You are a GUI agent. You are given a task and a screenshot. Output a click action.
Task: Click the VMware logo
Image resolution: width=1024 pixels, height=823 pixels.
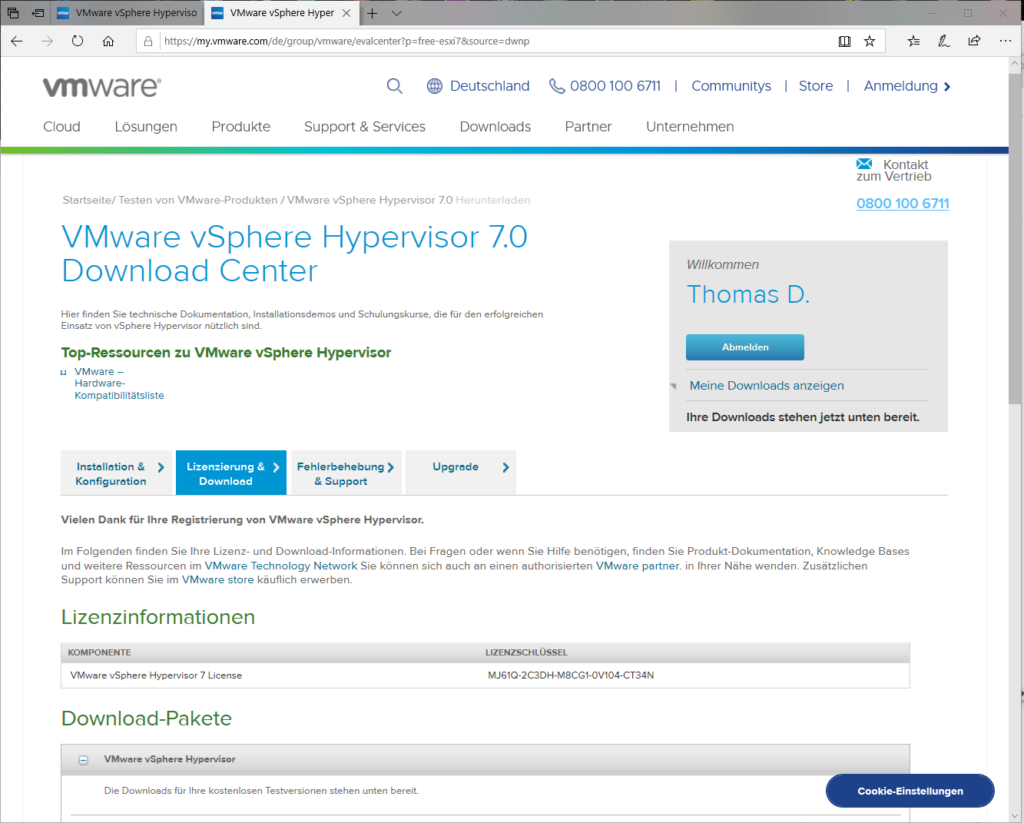[x=102, y=87]
